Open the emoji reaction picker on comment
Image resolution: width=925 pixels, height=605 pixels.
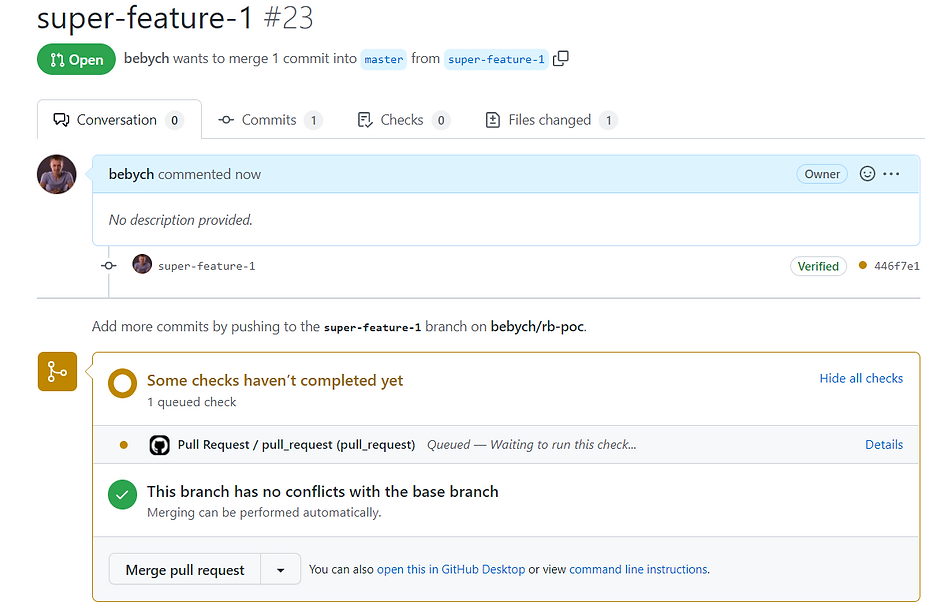[x=867, y=173]
